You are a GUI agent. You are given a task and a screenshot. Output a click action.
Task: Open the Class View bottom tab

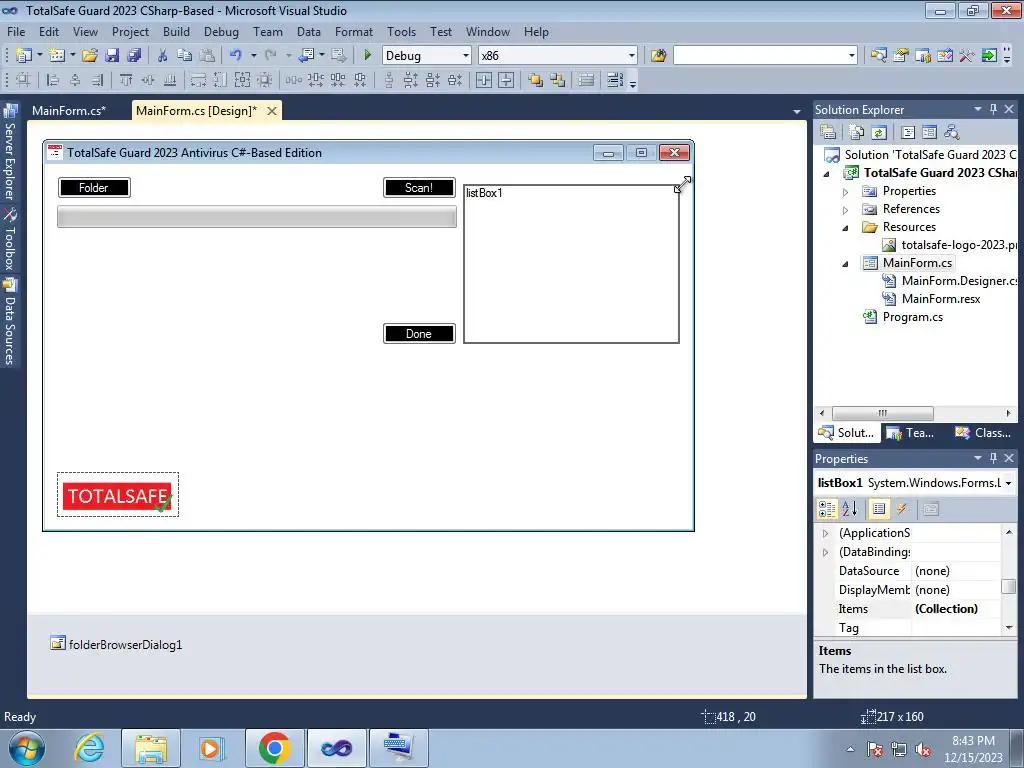tap(984, 433)
